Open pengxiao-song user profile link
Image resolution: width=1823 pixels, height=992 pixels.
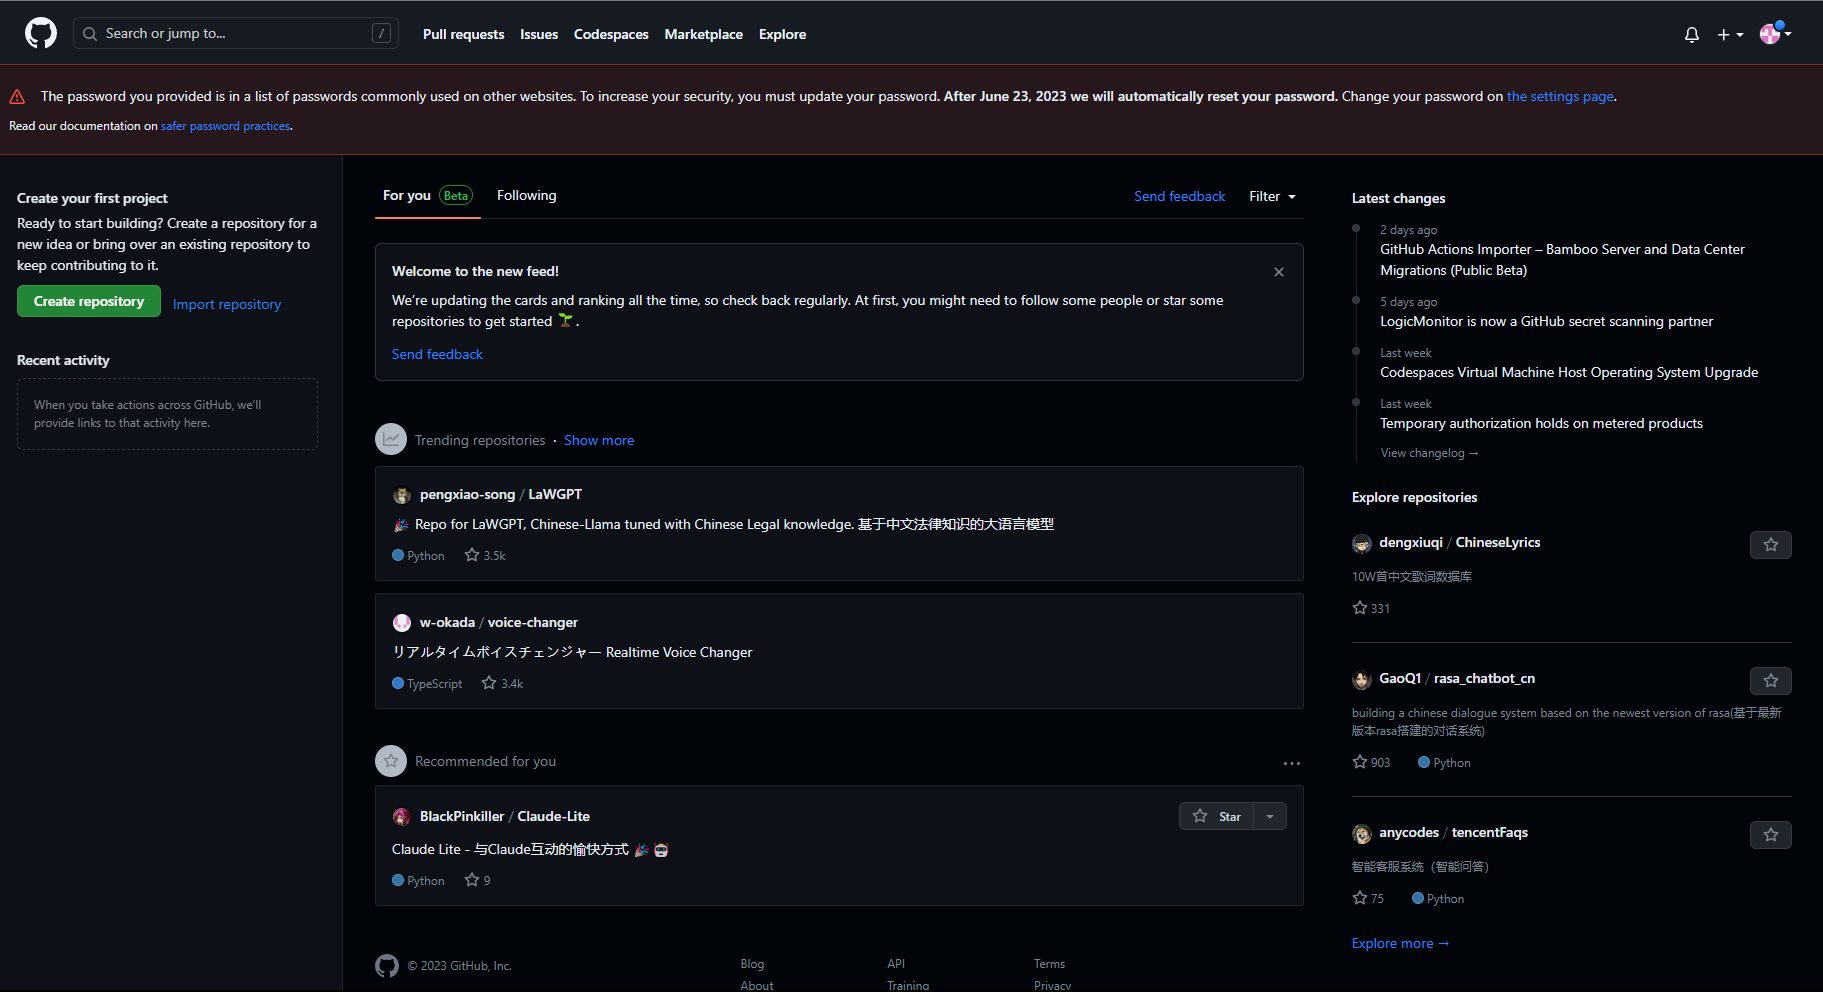click(x=467, y=494)
